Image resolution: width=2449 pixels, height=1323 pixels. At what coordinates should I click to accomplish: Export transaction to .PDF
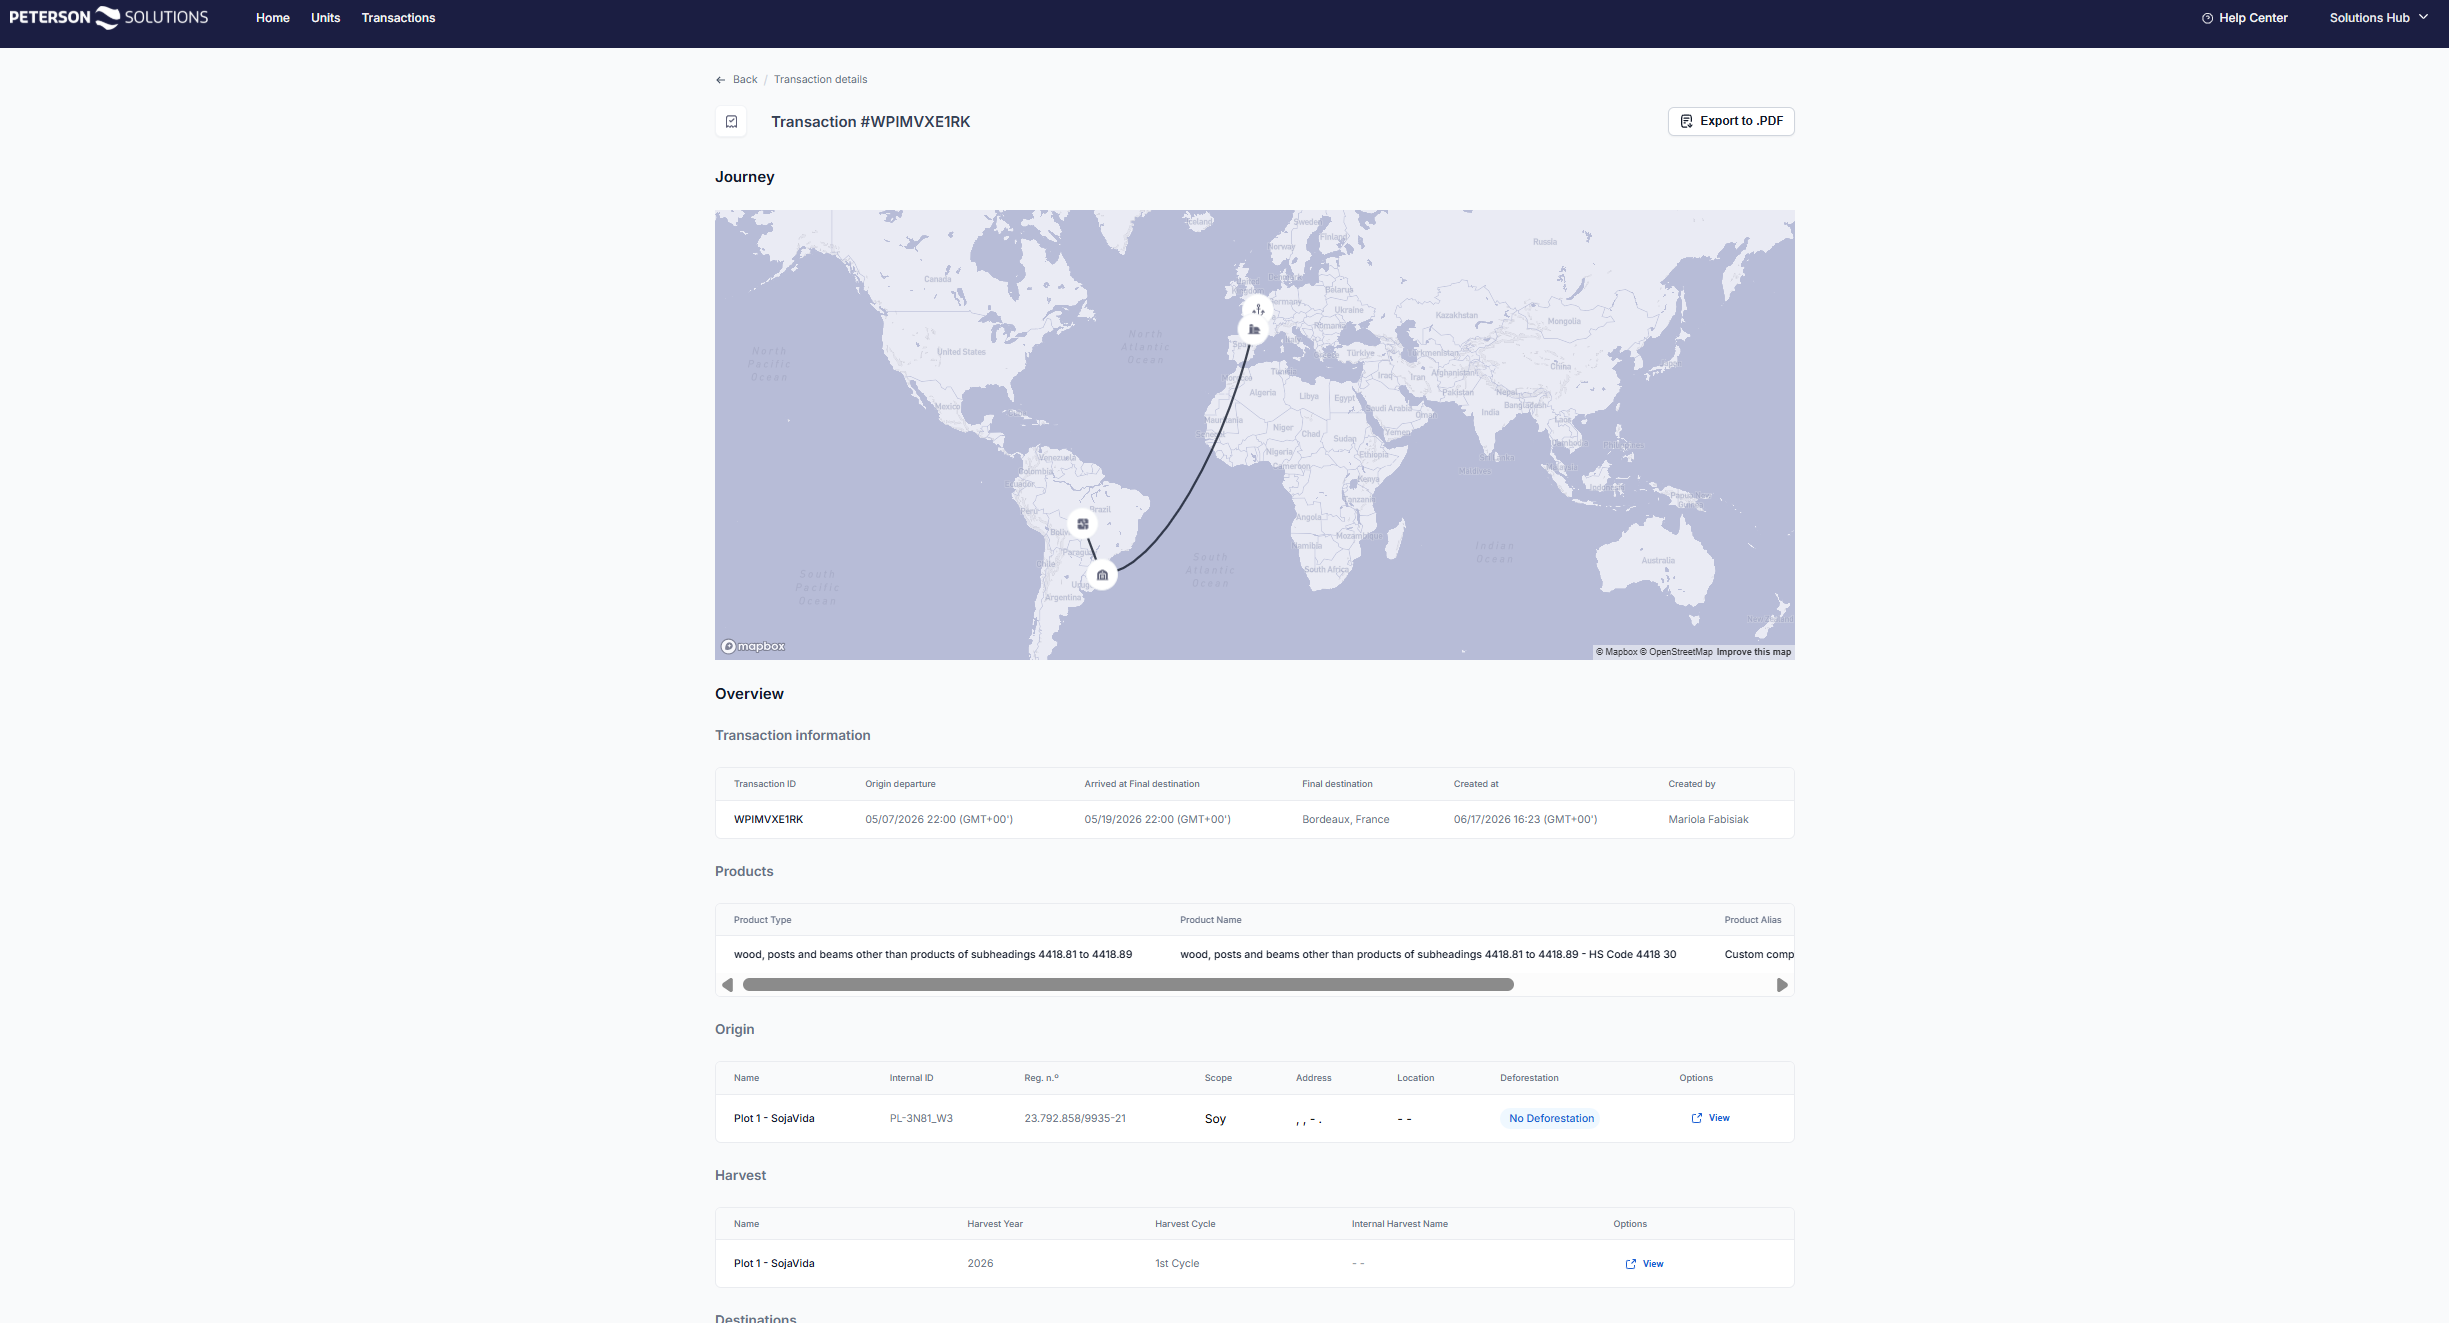(x=1731, y=121)
